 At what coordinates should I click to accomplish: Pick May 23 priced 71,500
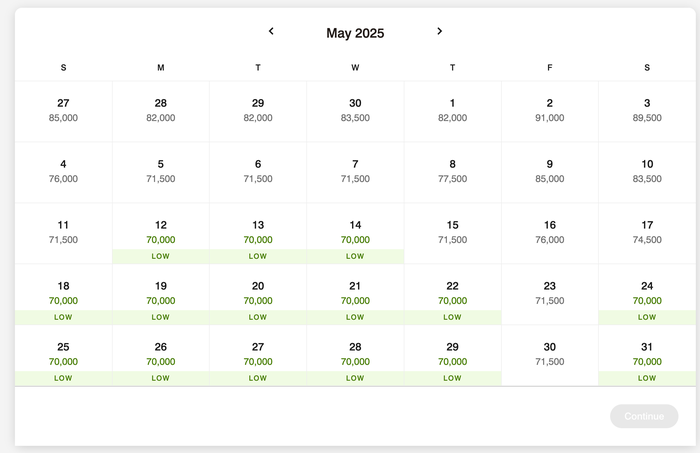point(550,295)
